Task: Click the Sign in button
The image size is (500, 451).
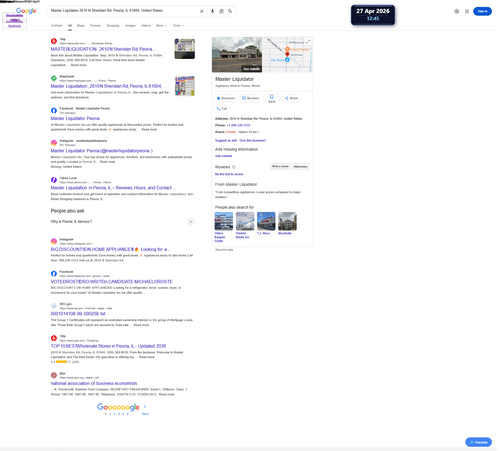Action: [482, 11]
